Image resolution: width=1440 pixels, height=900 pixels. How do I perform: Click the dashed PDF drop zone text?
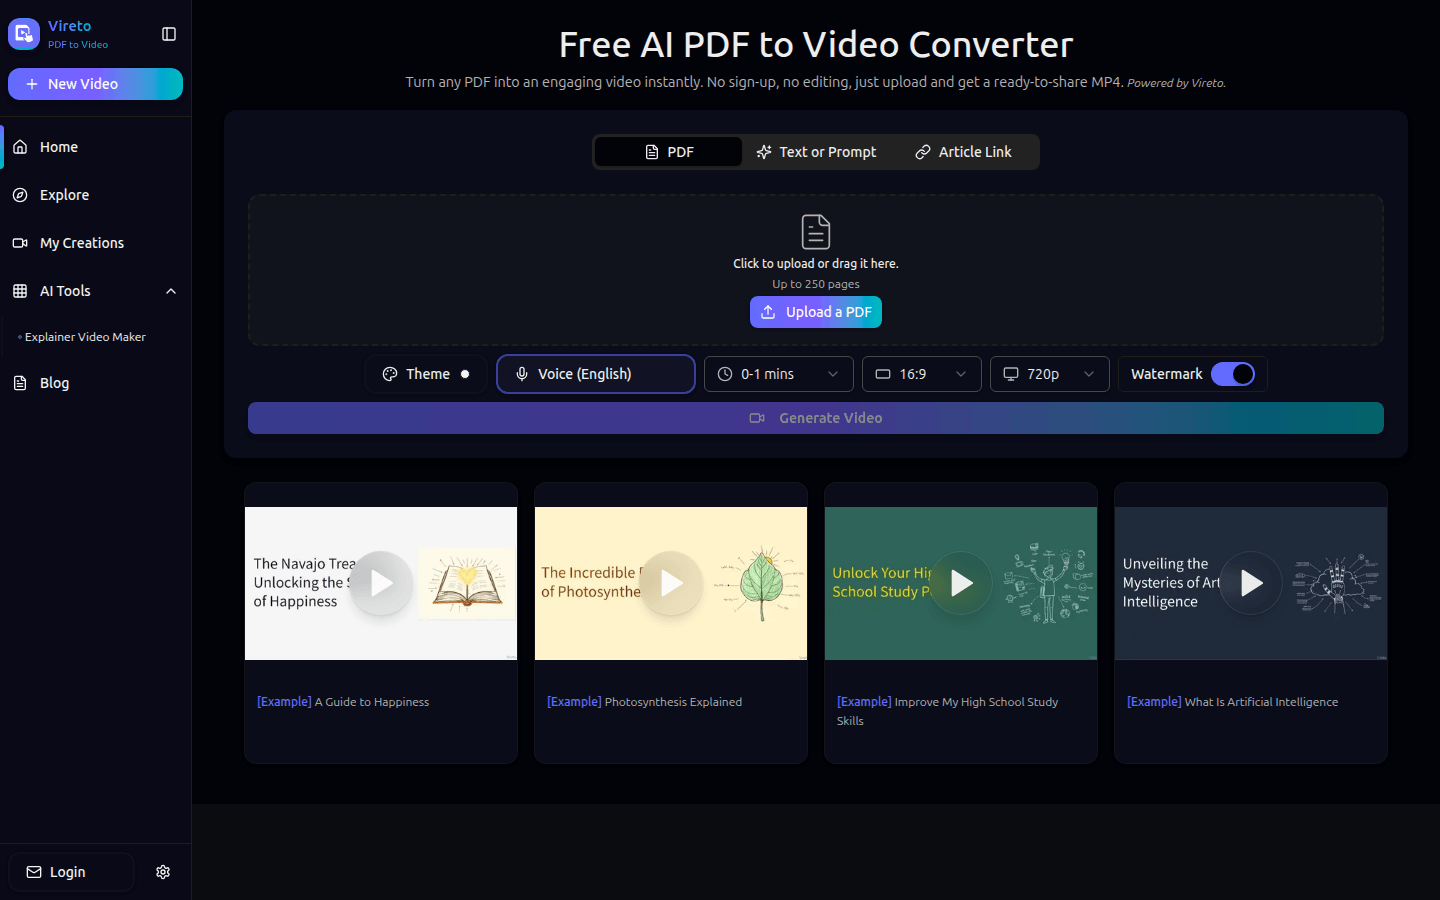point(816,264)
